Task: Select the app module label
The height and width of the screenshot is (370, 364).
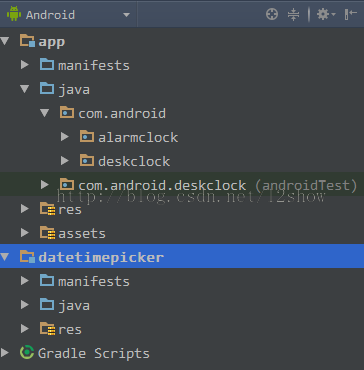Action: pos(52,42)
